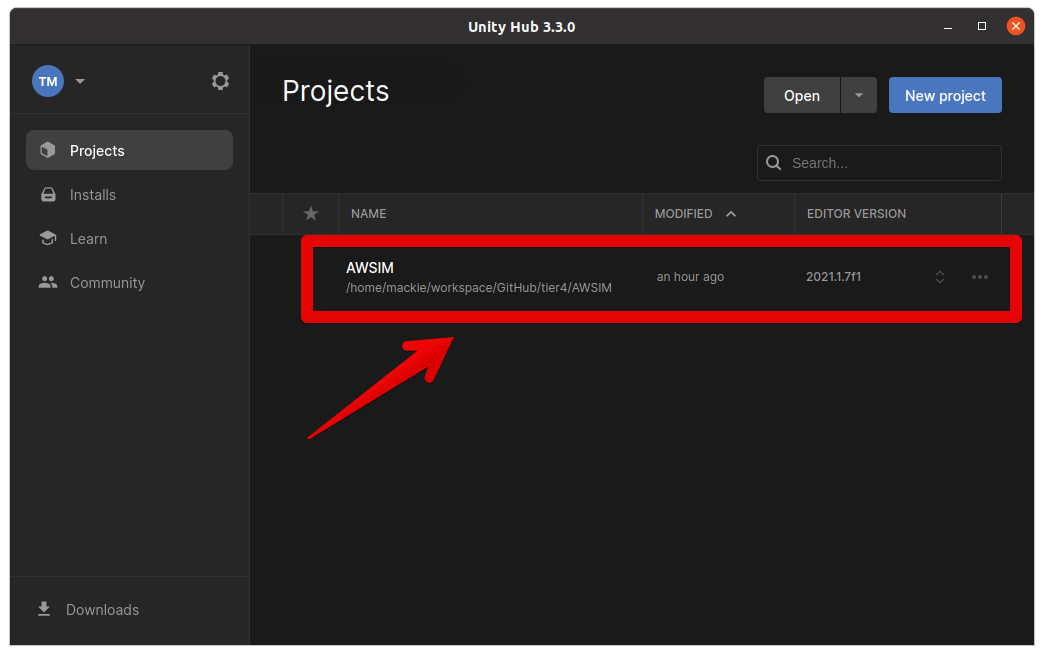The image size is (1044, 655).
Task: Click the Community people icon
Action: coord(48,282)
